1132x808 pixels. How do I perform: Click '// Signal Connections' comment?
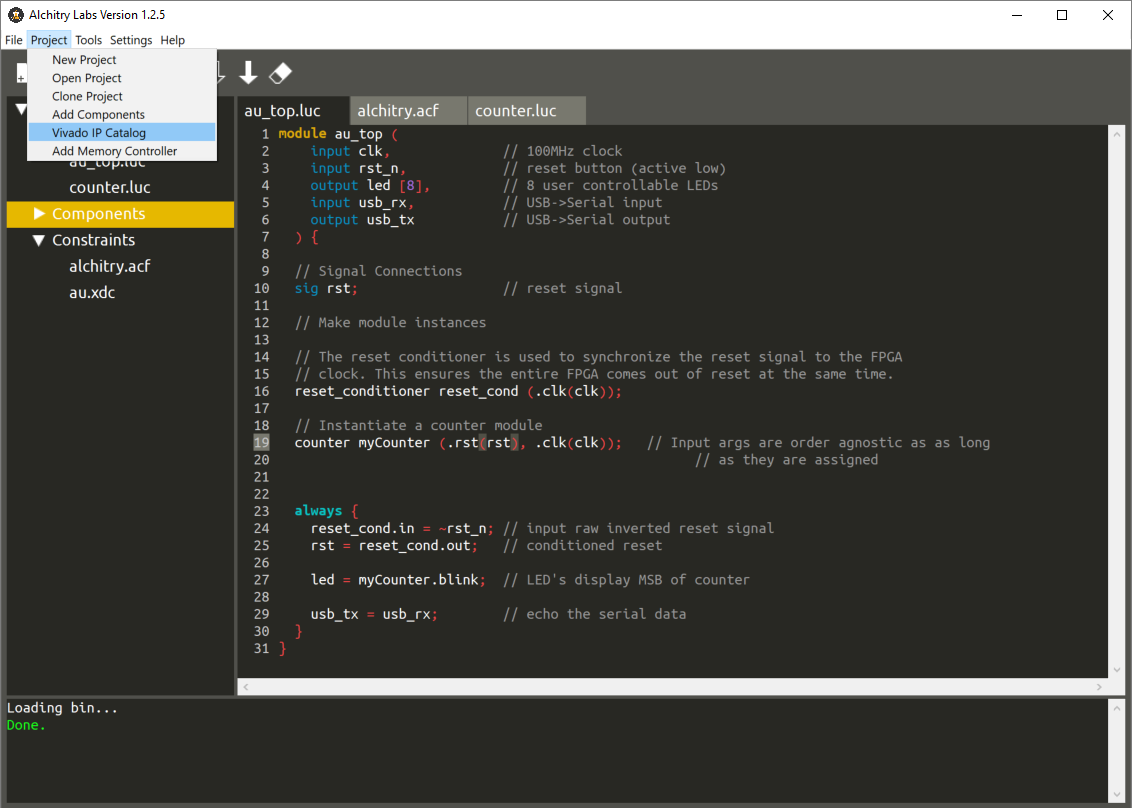pyautogui.click(x=378, y=271)
